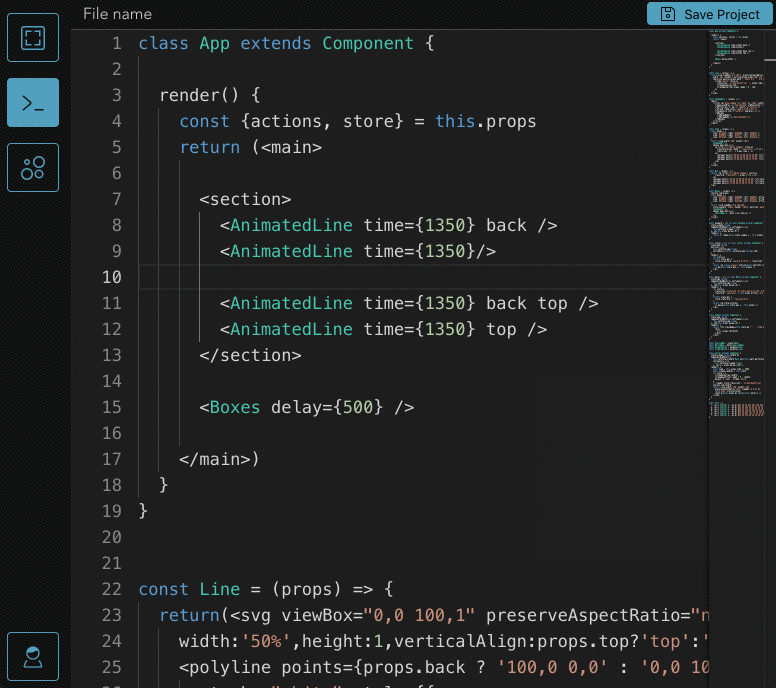776x688 pixels.
Task: Click the minimap scroll position marker
Action: click(x=770, y=60)
